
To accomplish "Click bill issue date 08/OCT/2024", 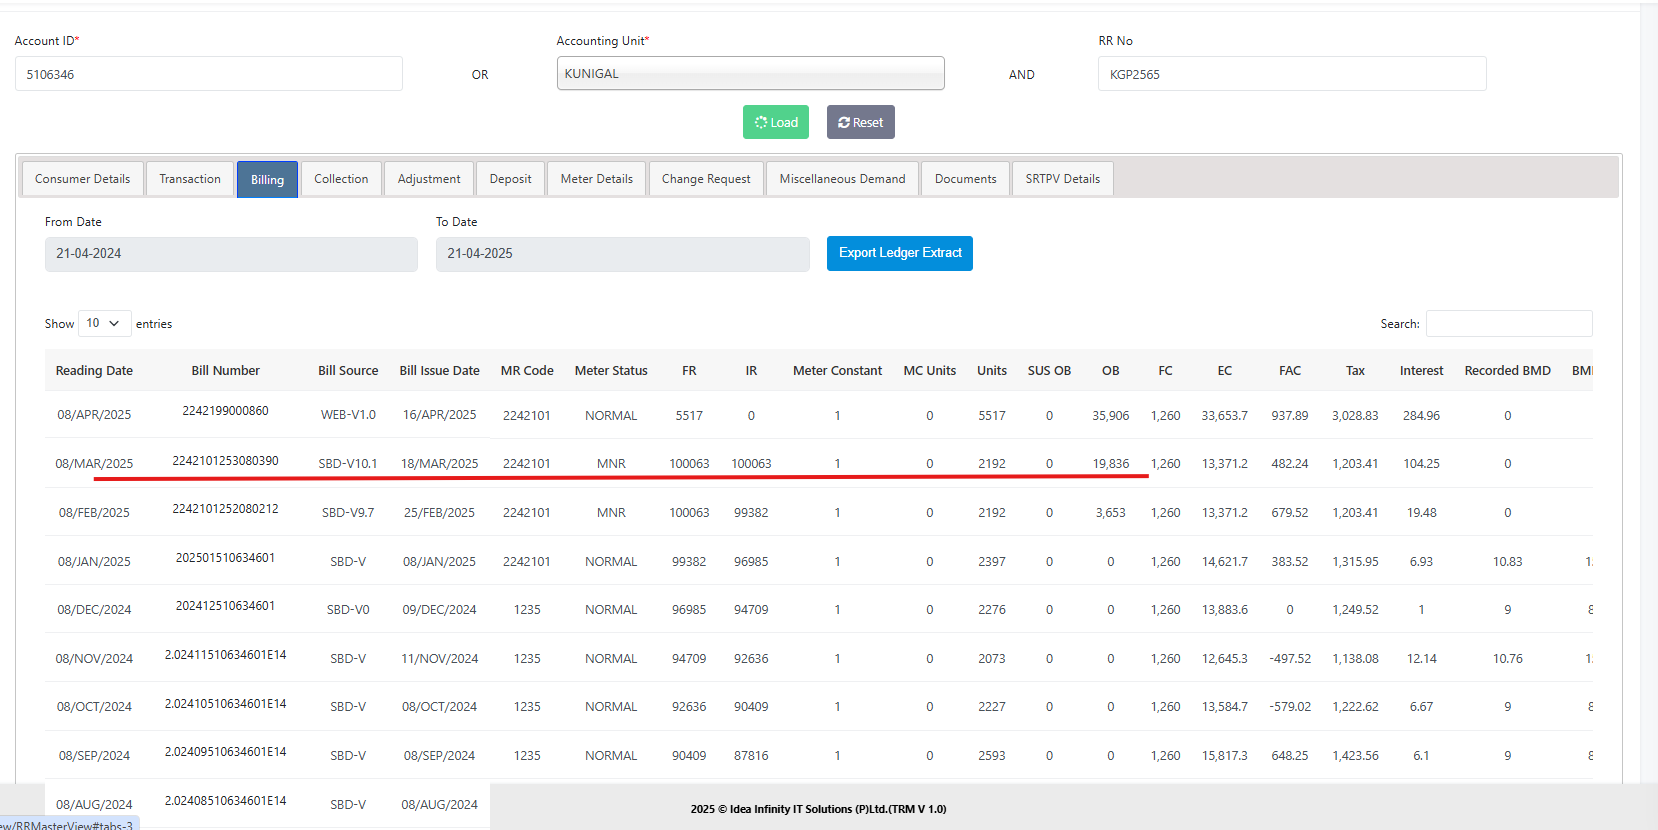I will 440,707.
